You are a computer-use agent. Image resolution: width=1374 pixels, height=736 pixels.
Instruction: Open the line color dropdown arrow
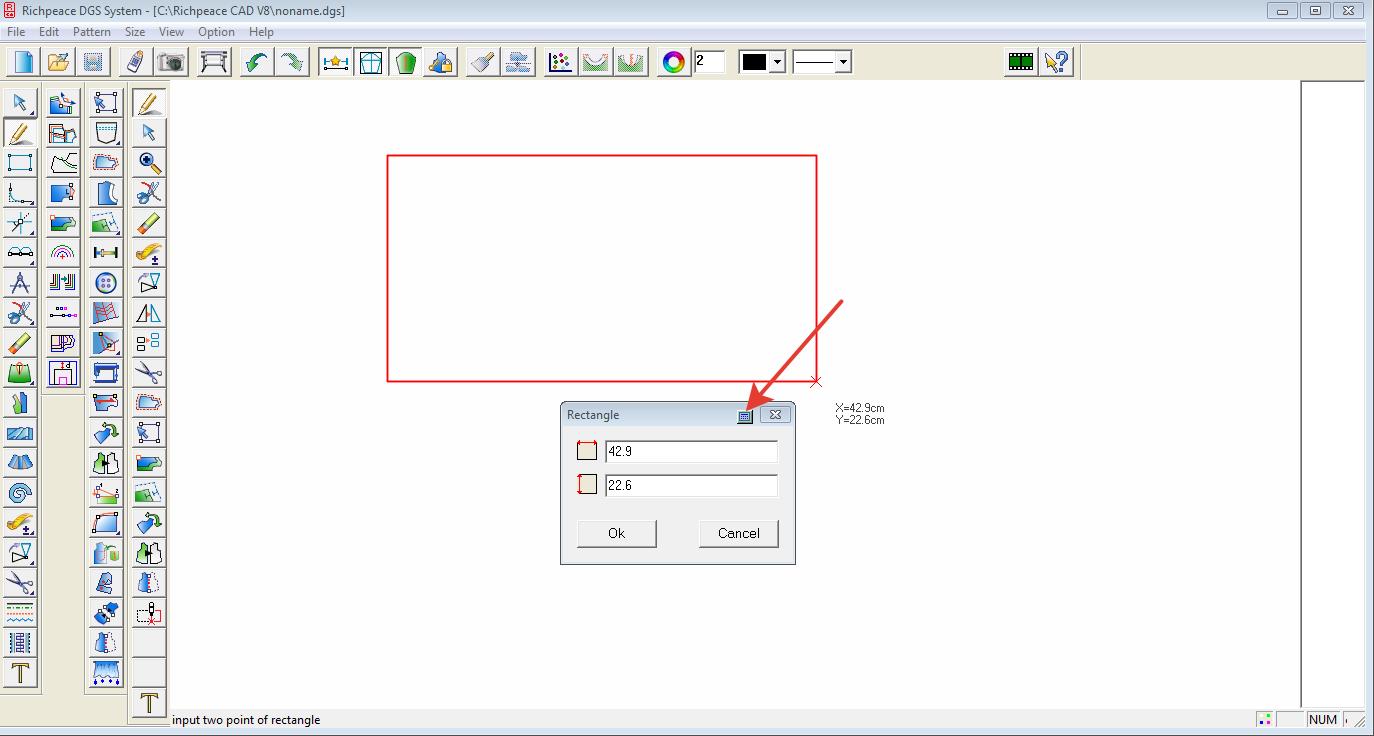[777, 62]
